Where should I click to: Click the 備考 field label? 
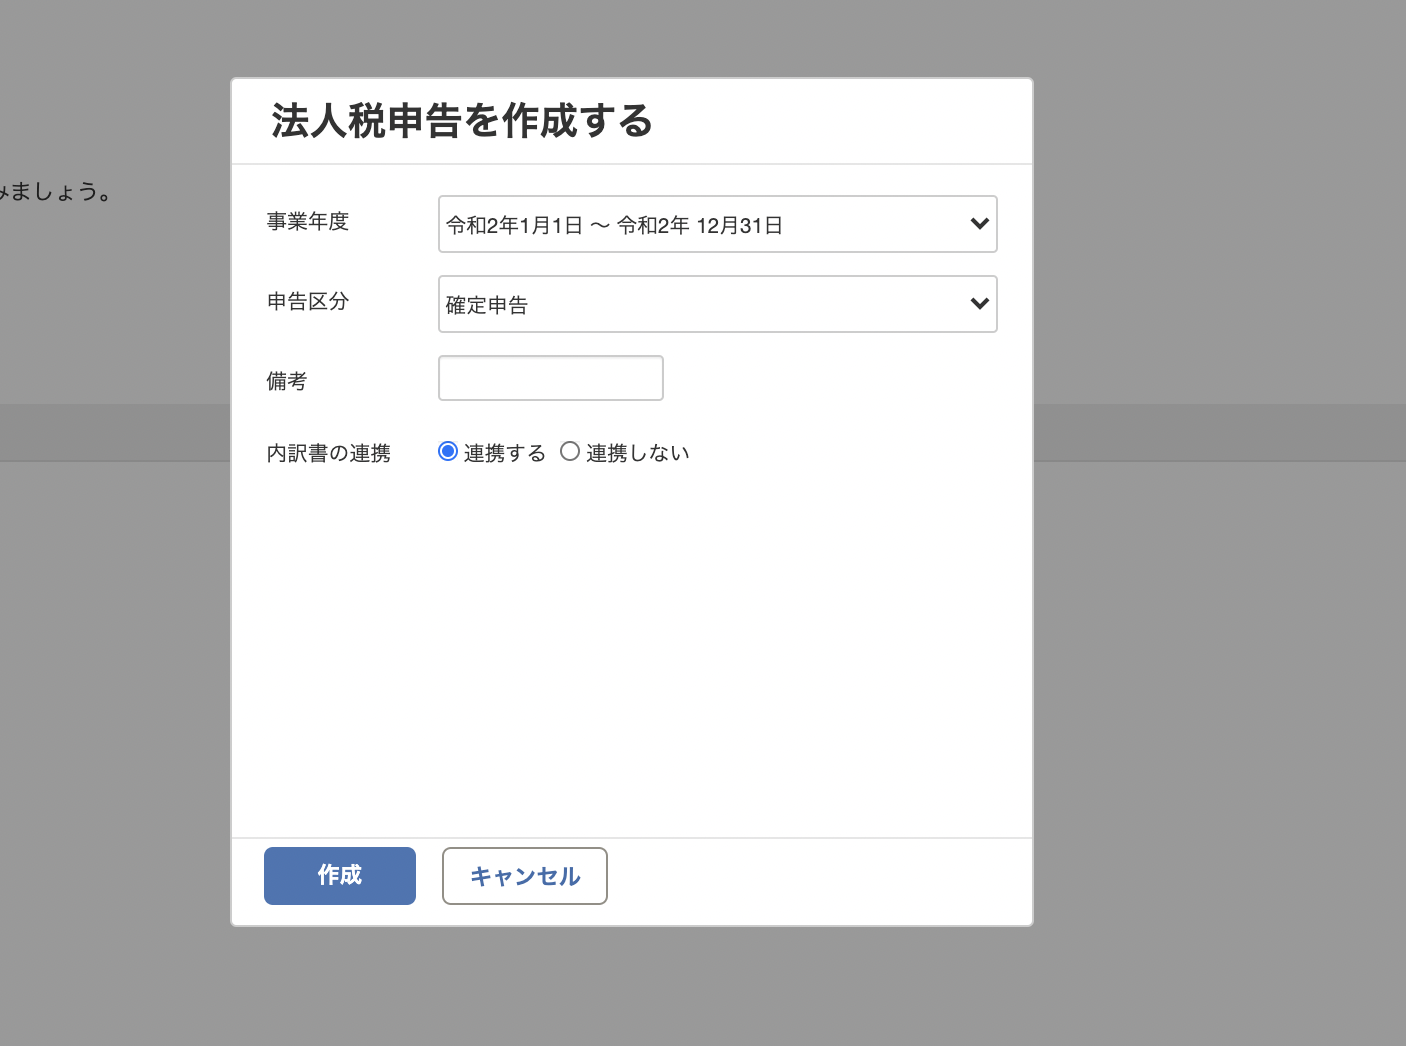coord(287,381)
